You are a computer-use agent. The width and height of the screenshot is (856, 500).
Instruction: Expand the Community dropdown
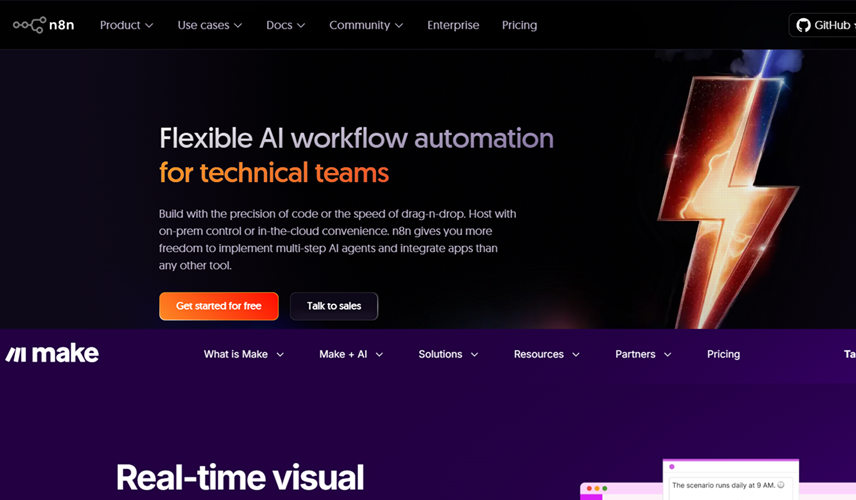pyautogui.click(x=366, y=25)
